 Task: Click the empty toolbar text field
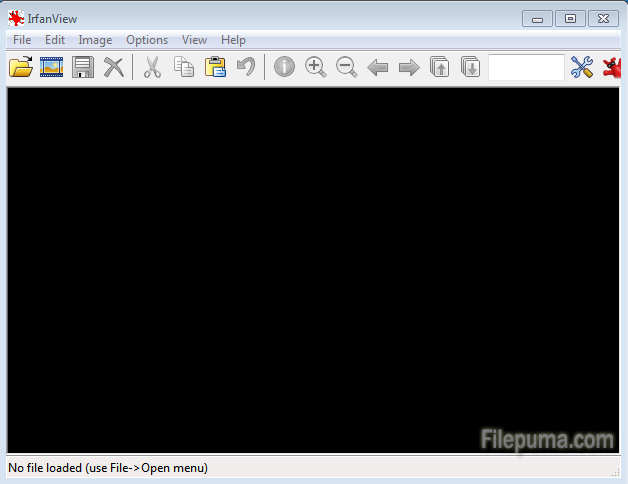point(526,68)
